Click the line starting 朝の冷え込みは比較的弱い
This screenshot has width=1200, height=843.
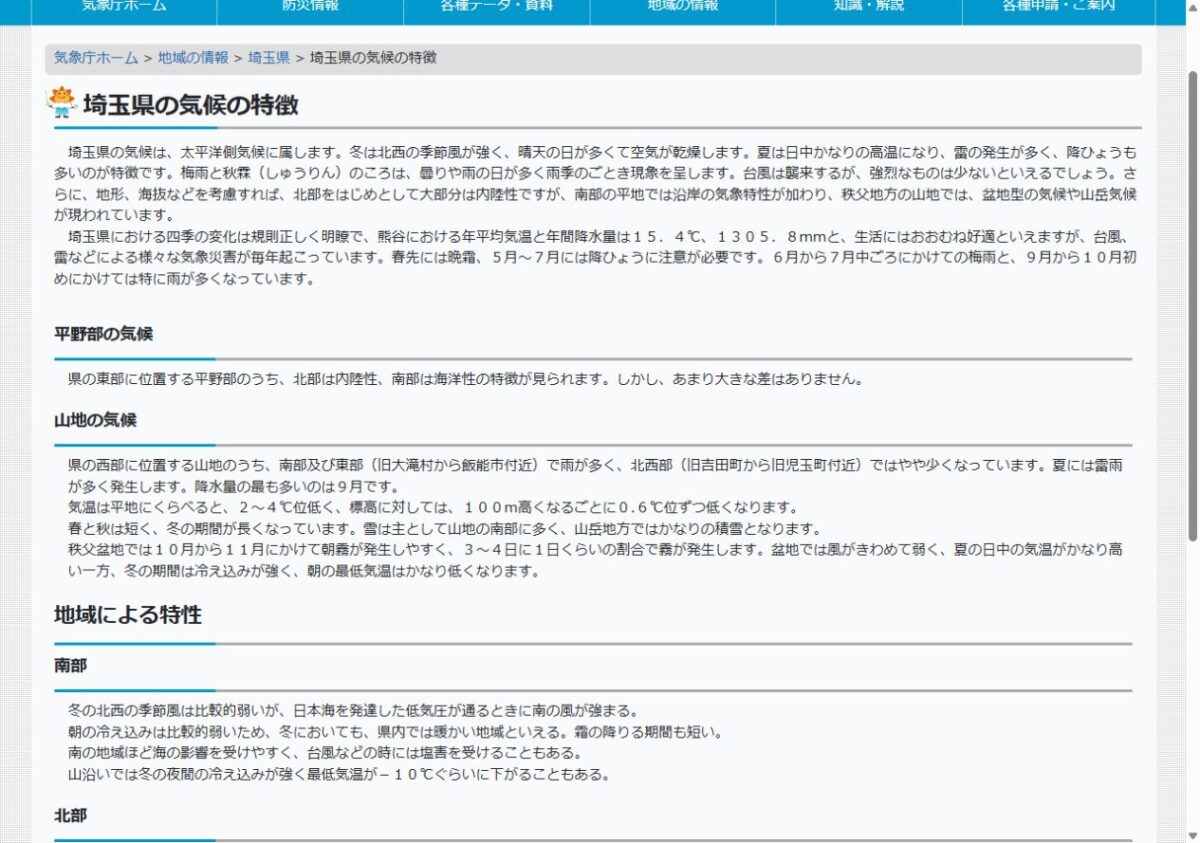click(x=395, y=732)
